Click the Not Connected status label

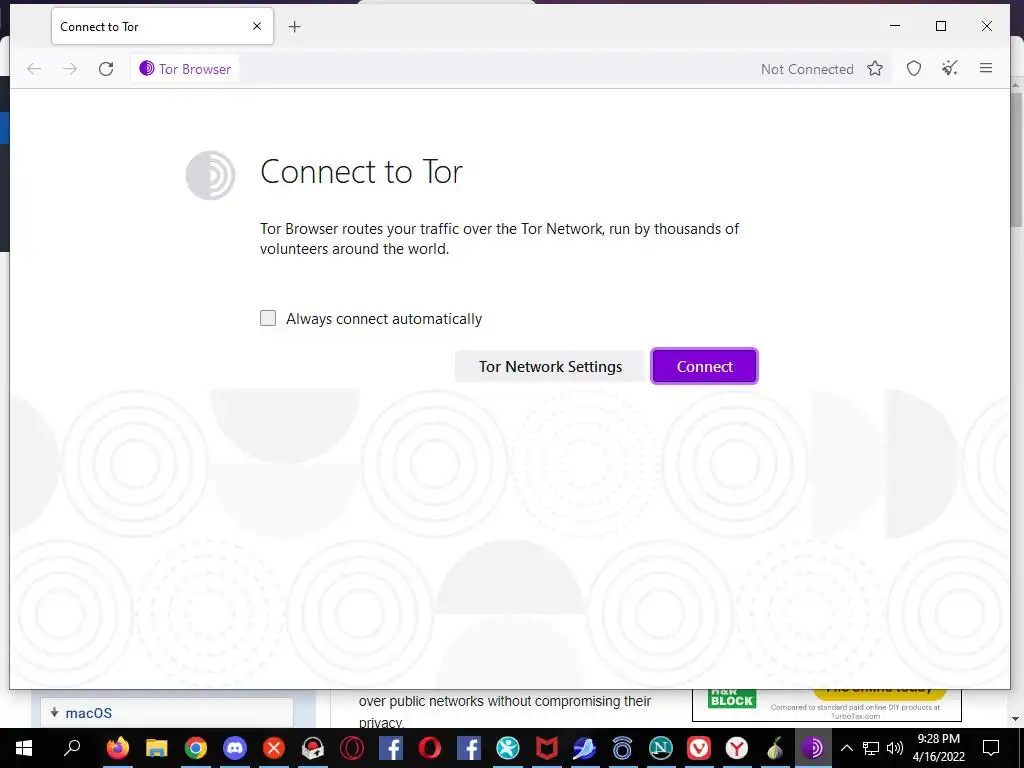(x=807, y=69)
